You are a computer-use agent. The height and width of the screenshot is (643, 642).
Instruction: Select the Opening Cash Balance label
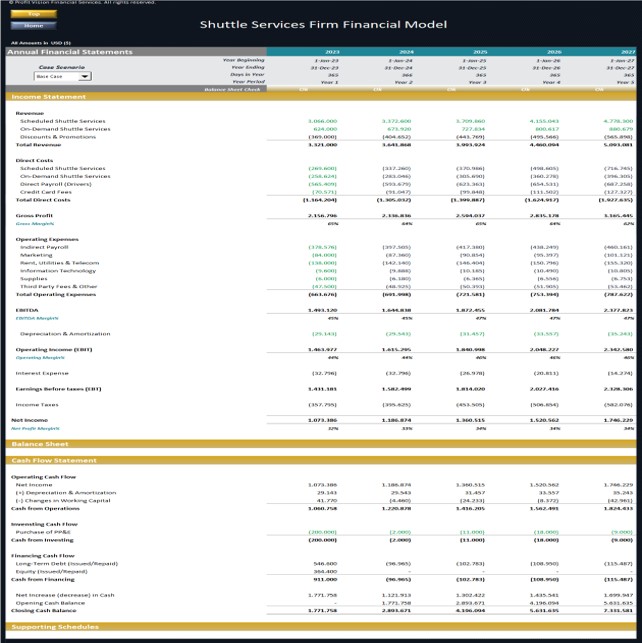click(50, 603)
